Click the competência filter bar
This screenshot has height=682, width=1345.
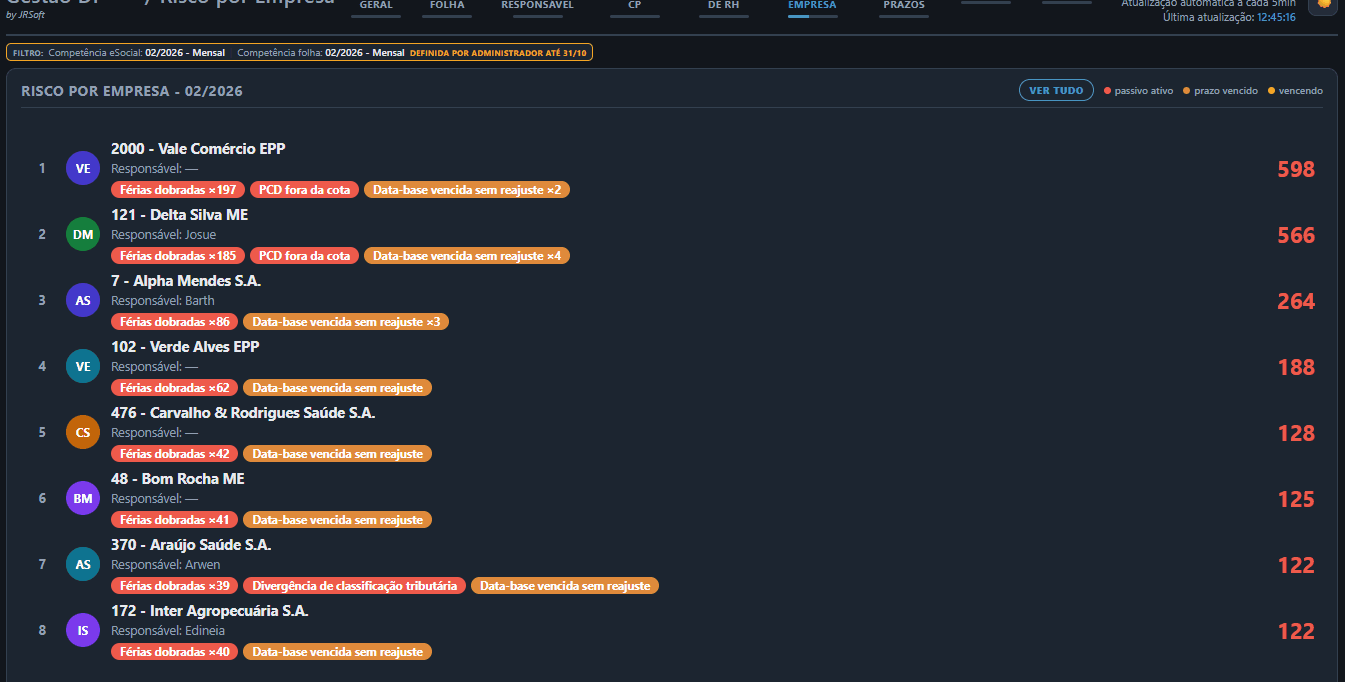click(299, 52)
